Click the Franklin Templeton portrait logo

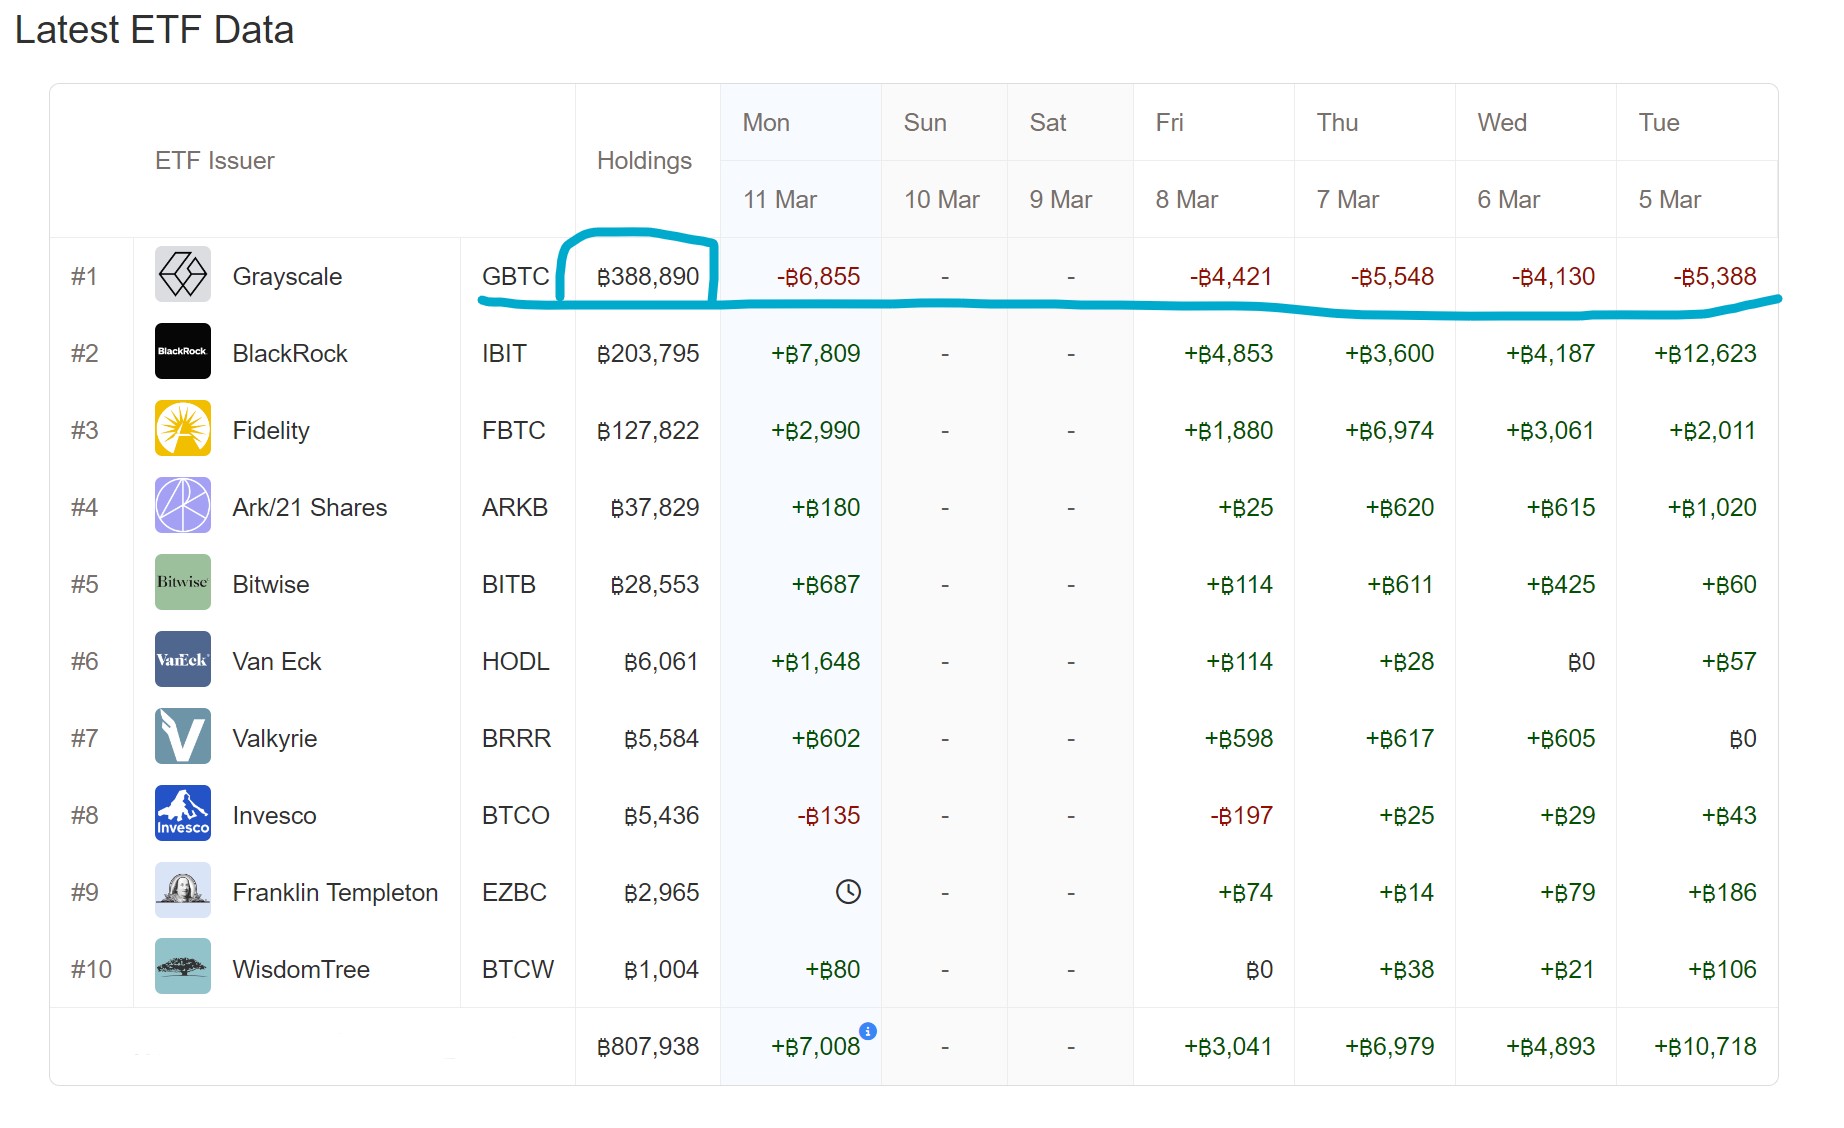click(182, 891)
